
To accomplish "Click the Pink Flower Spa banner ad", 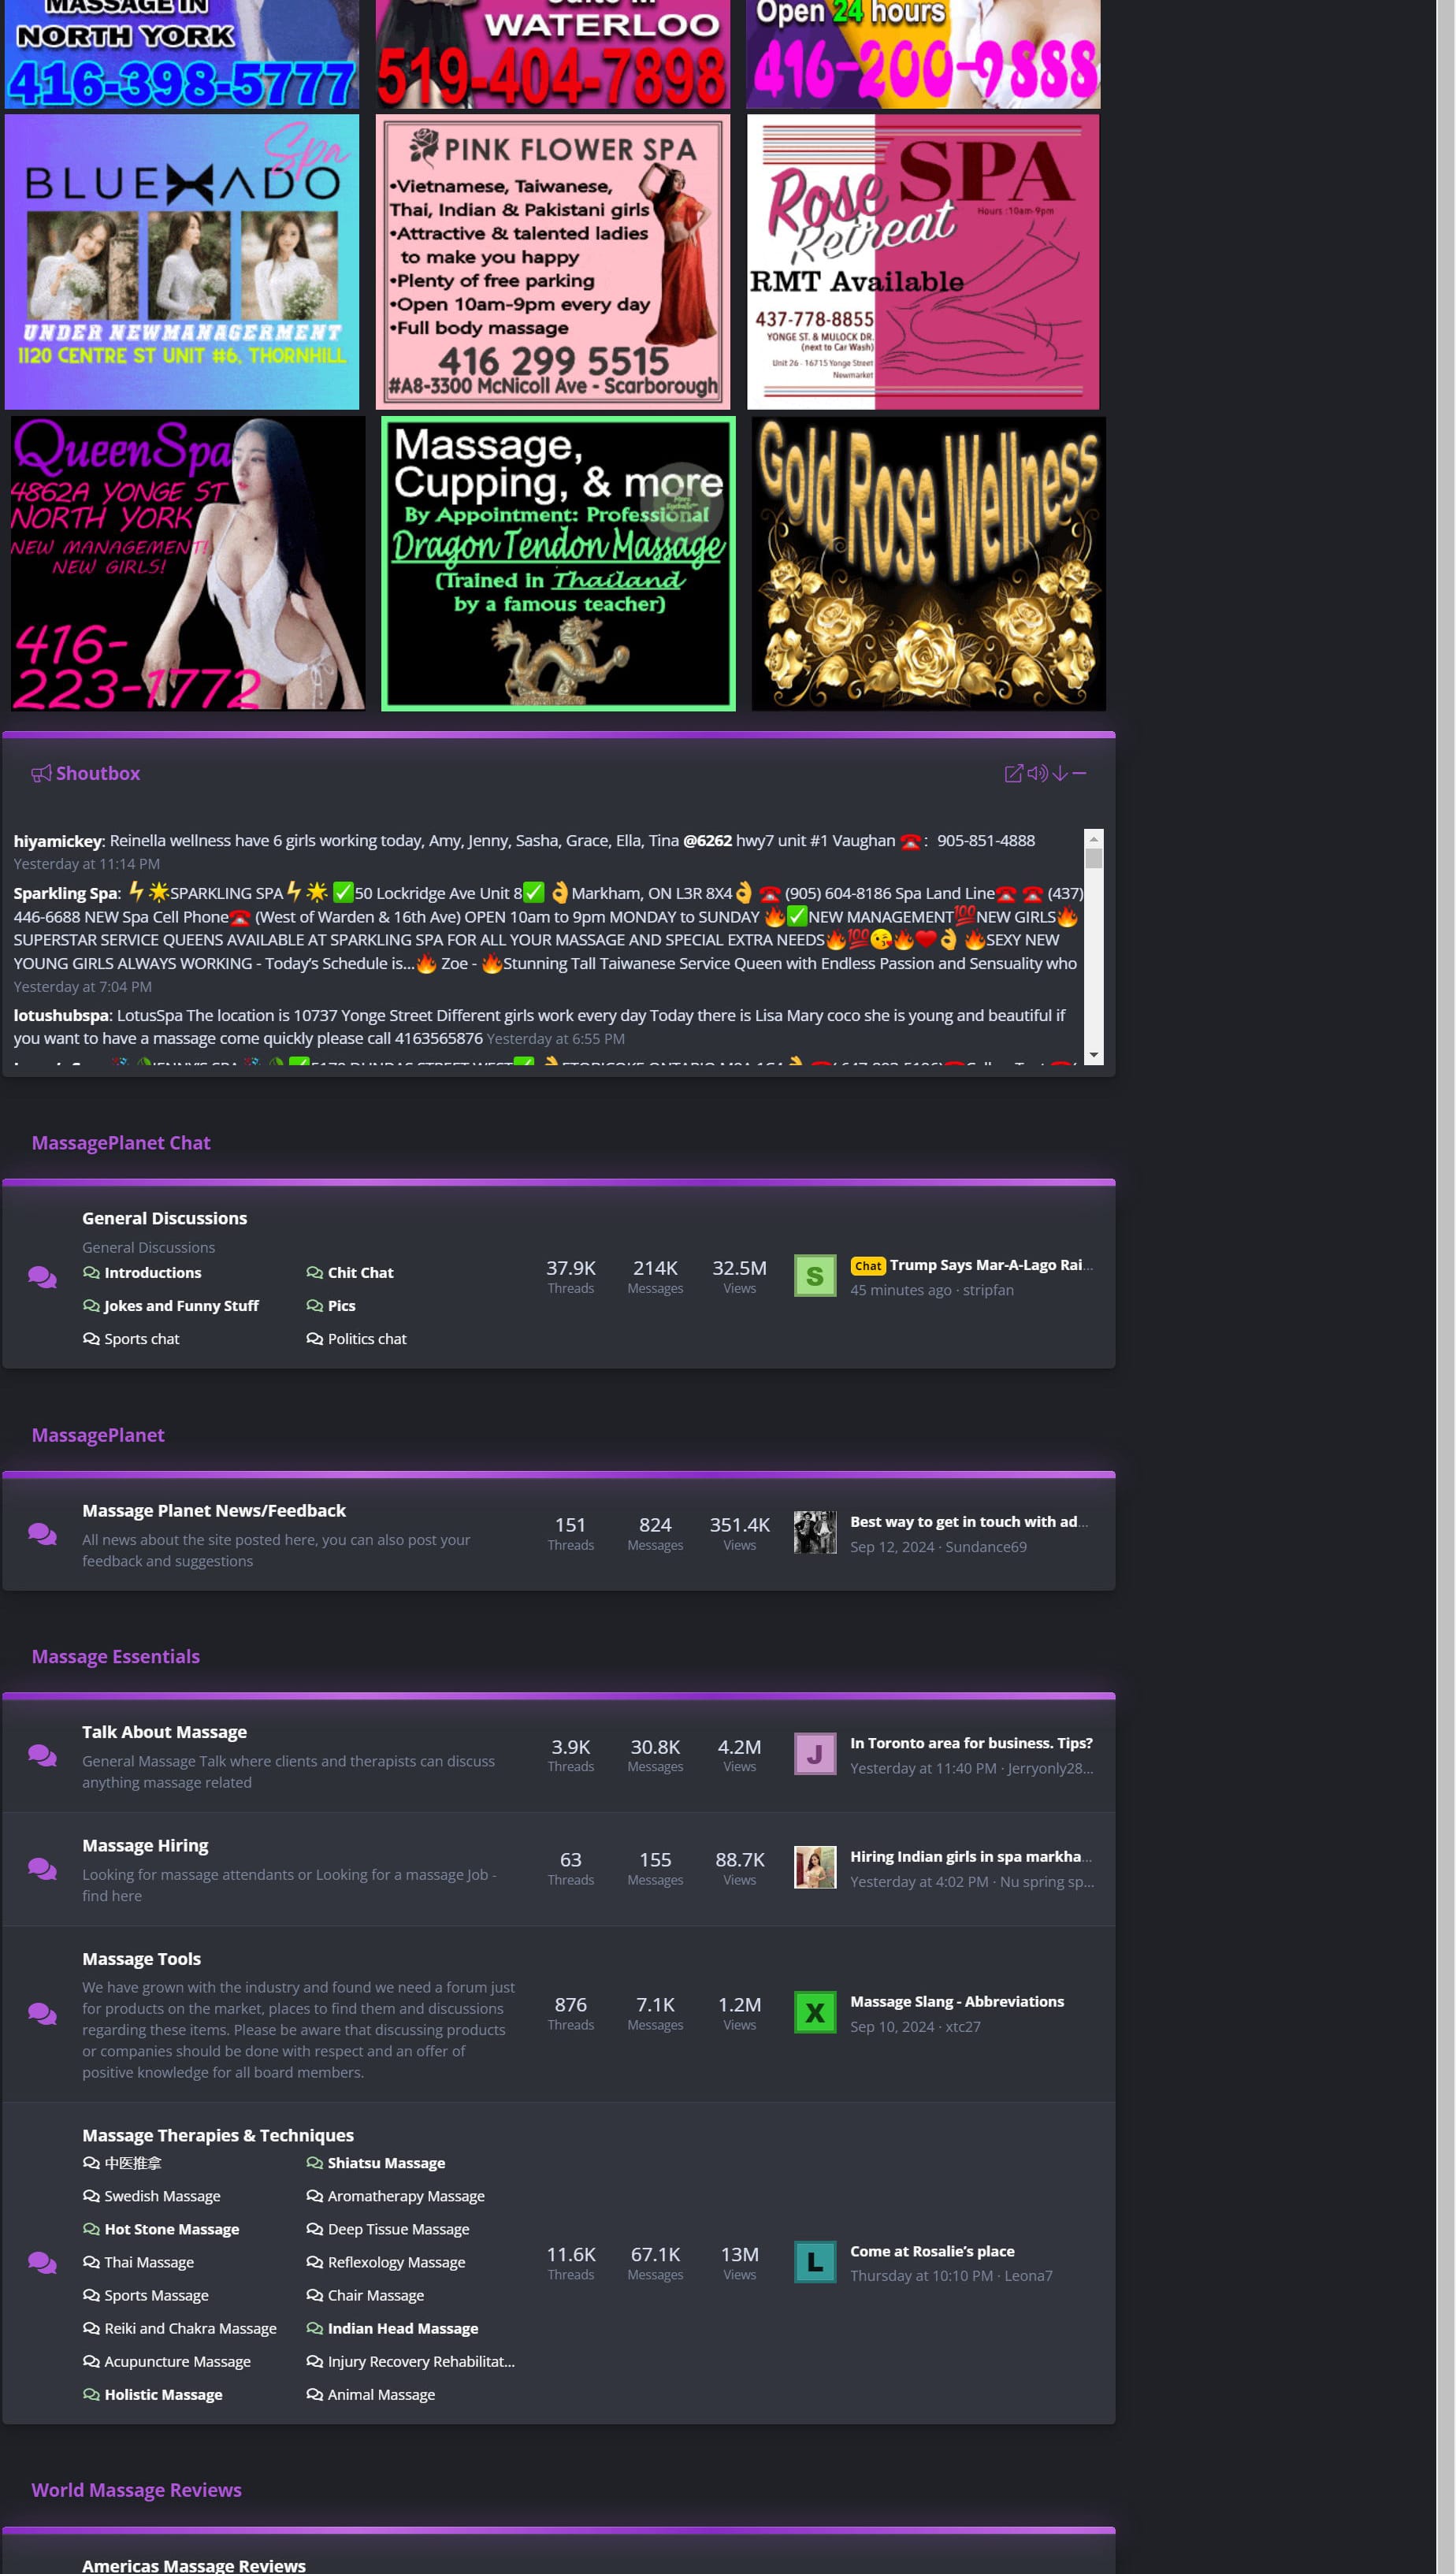I will point(552,262).
